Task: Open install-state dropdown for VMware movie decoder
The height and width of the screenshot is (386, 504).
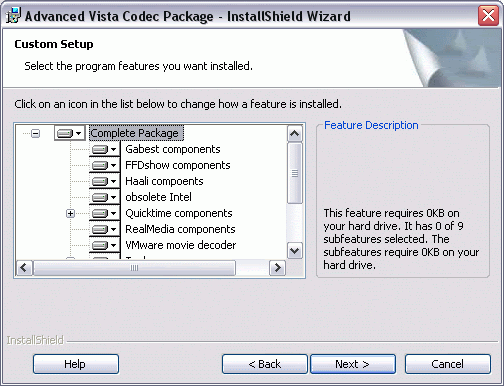Action: click(105, 245)
